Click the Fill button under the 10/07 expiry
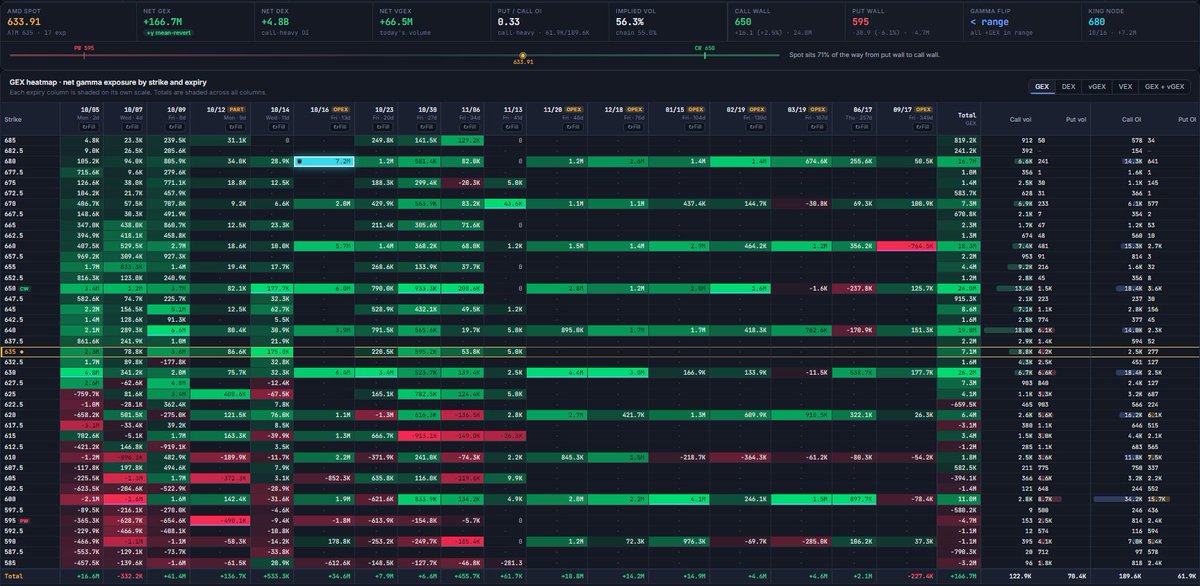The width and height of the screenshot is (1200, 586). 134,127
